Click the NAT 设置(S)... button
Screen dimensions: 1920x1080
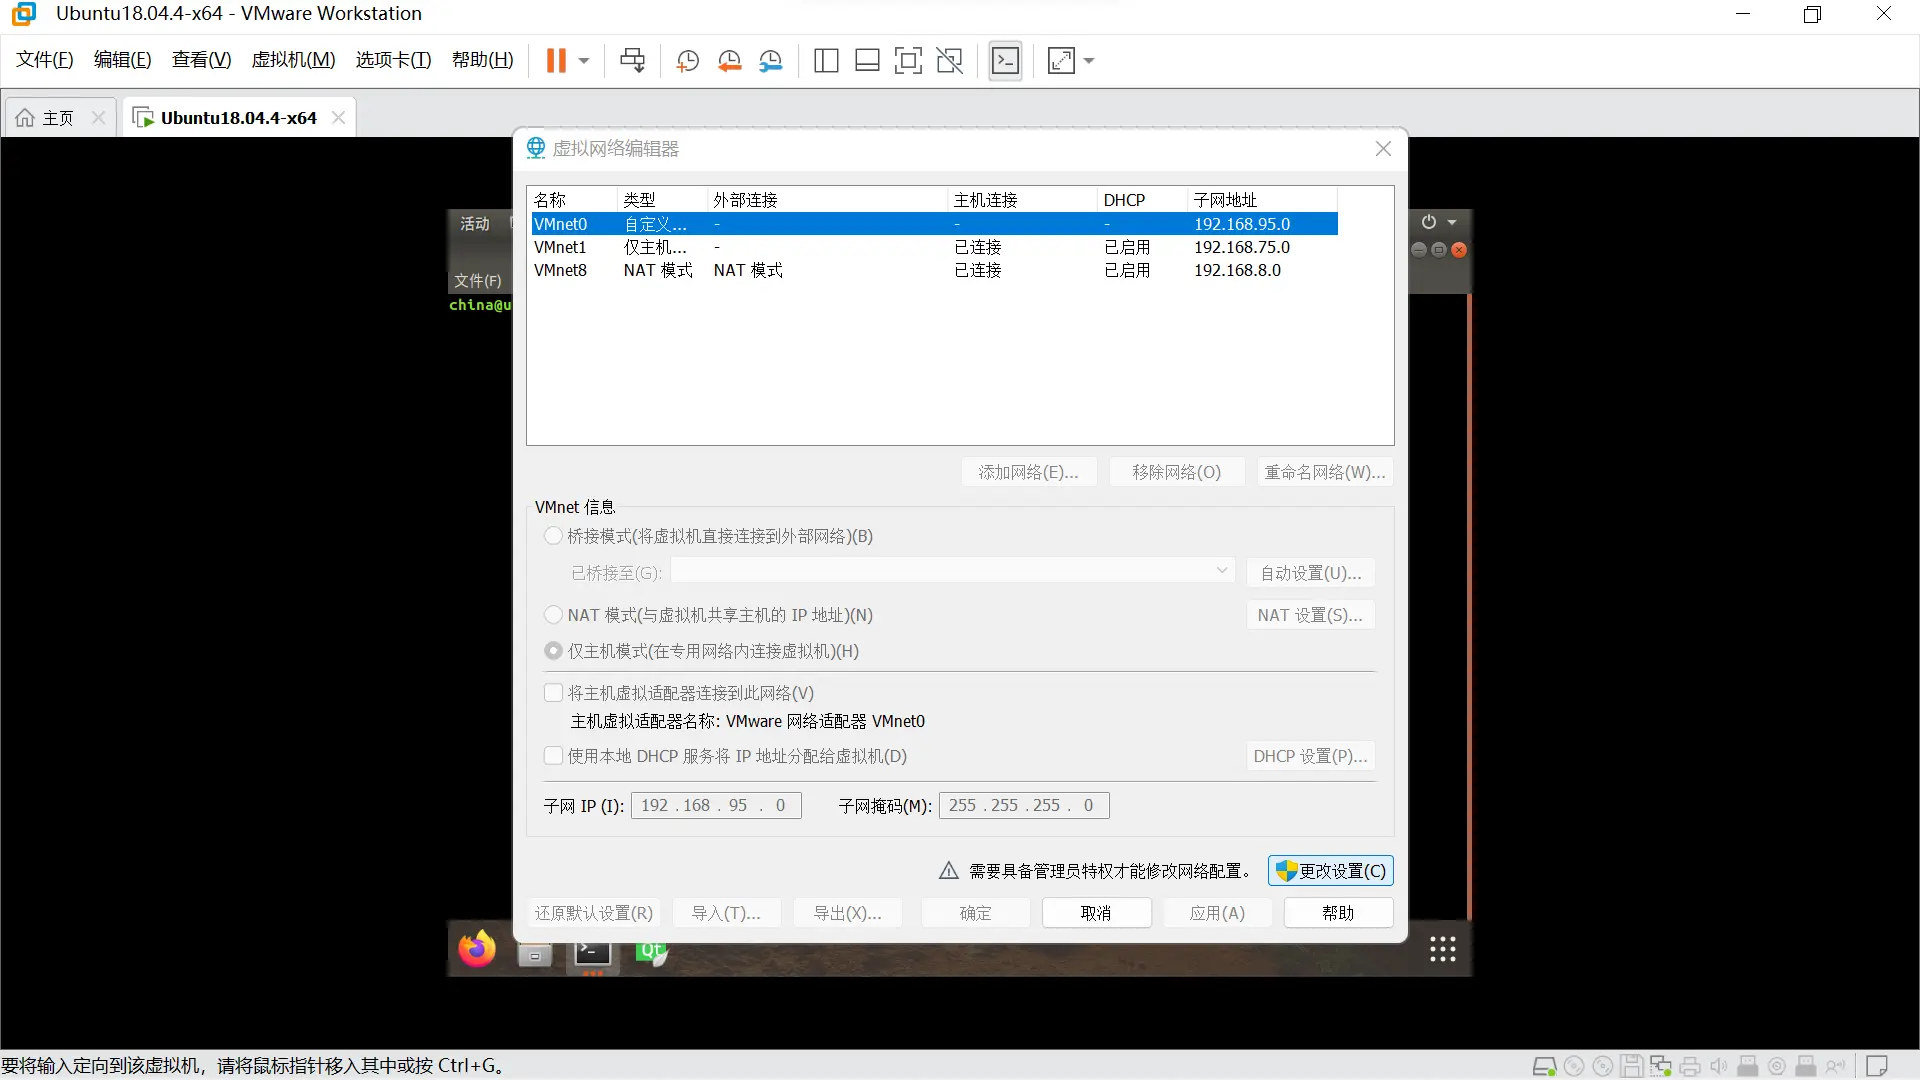[1310, 615]
